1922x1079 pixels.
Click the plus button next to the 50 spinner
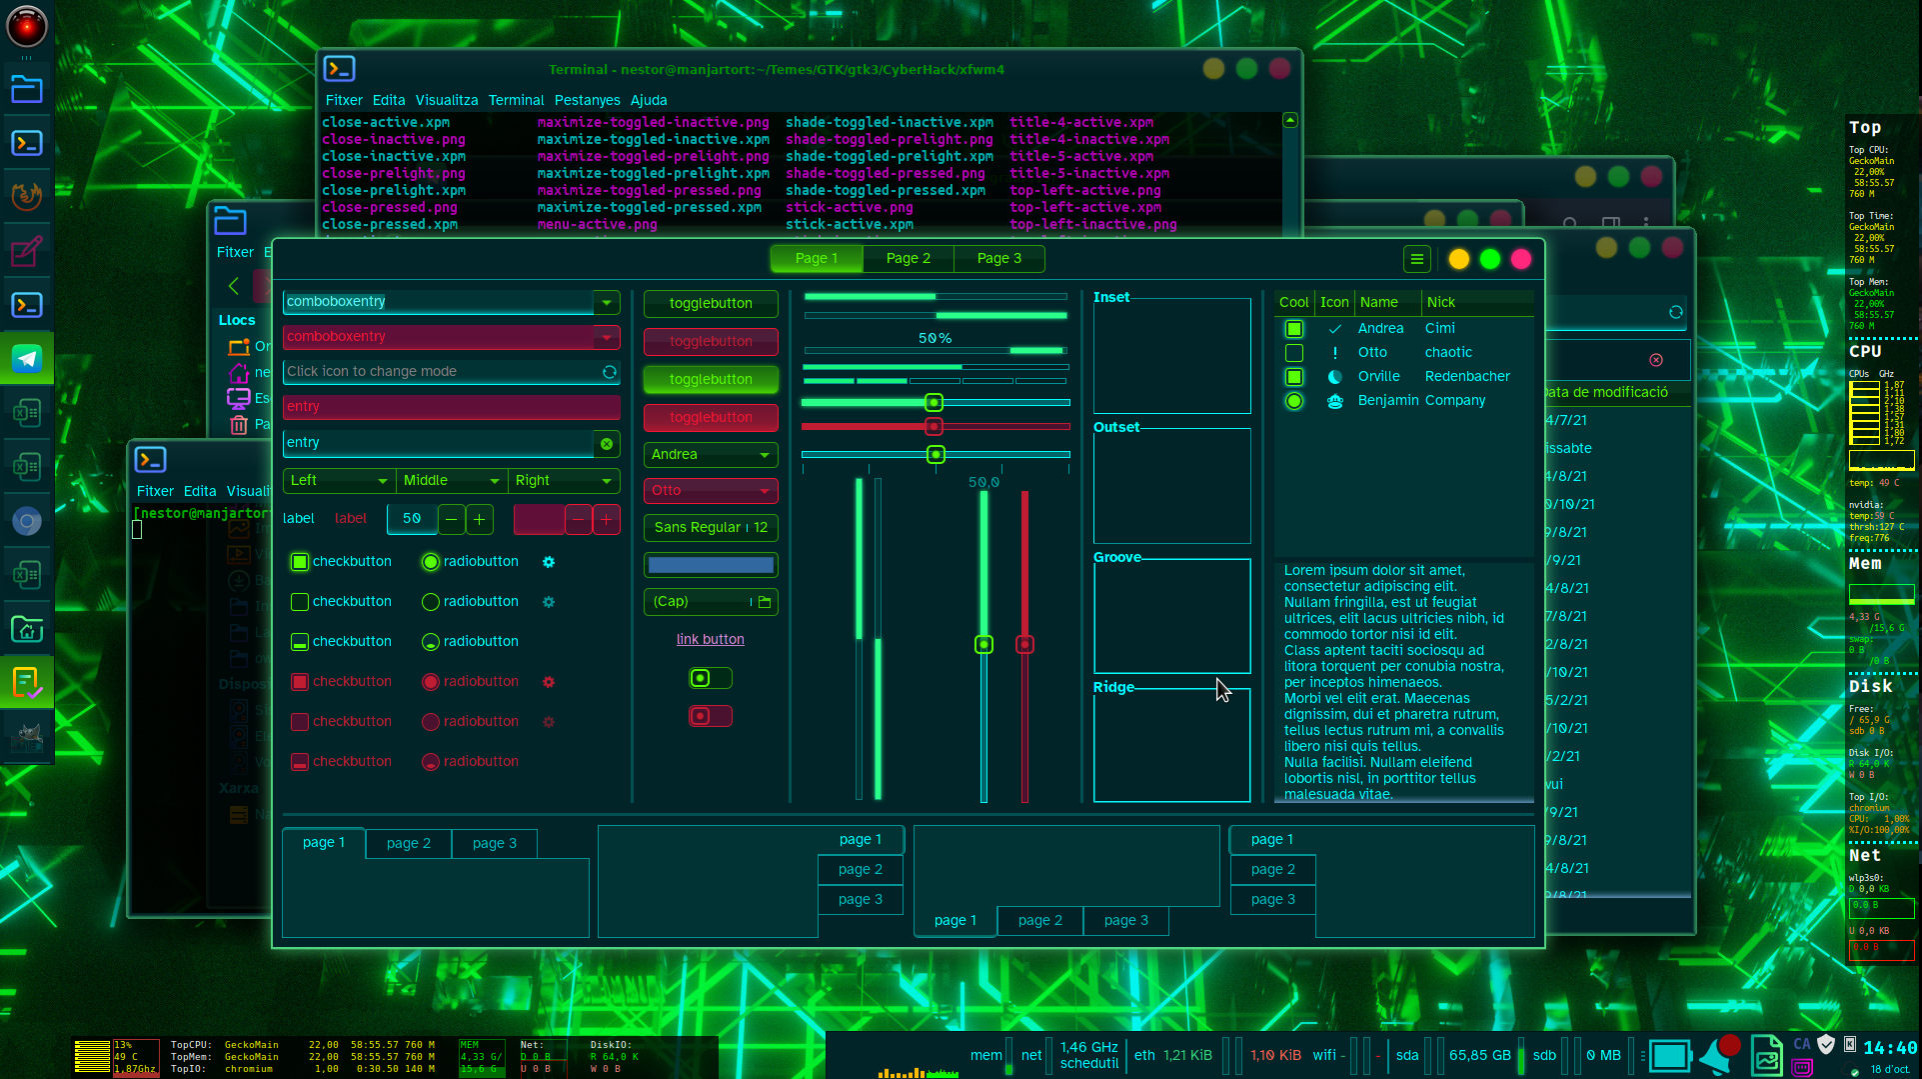tap(480, 519)
